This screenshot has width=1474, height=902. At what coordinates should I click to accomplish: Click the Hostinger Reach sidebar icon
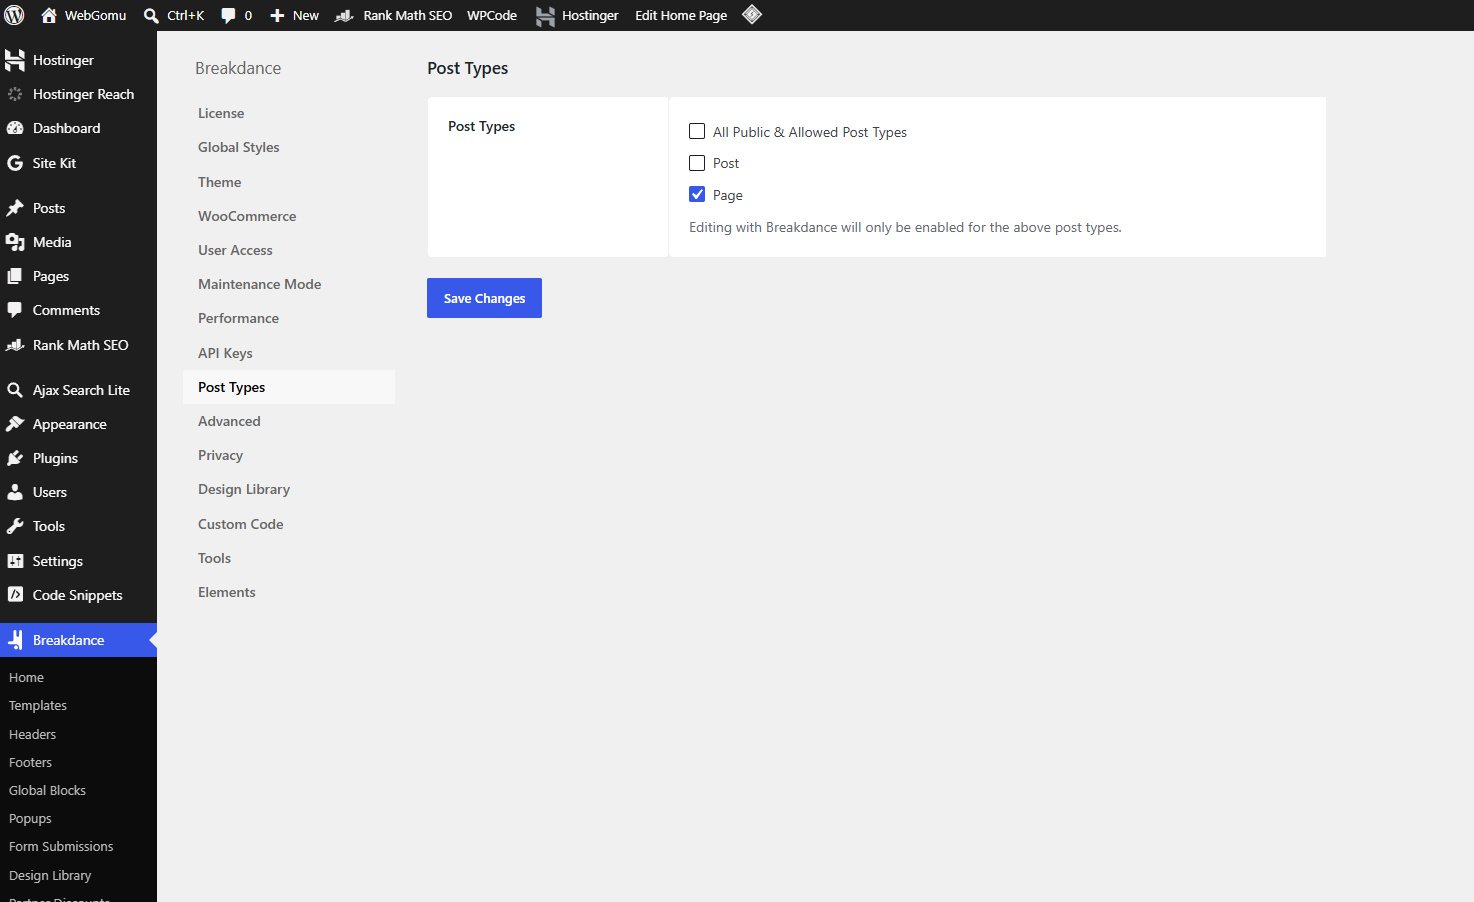point(15,94)
